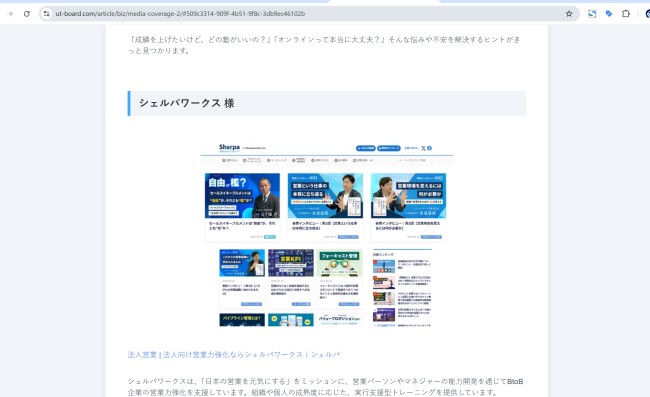Click the interview #02 banner thumbnail
This screenshot has width=650, height=397.
[x=408, y=196]
